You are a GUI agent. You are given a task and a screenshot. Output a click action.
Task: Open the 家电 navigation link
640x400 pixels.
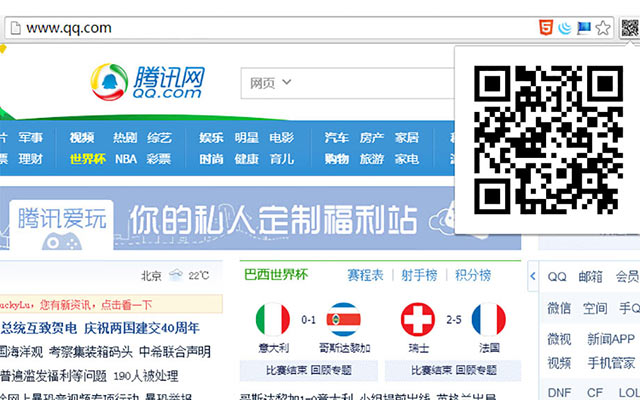pos(407,159)
